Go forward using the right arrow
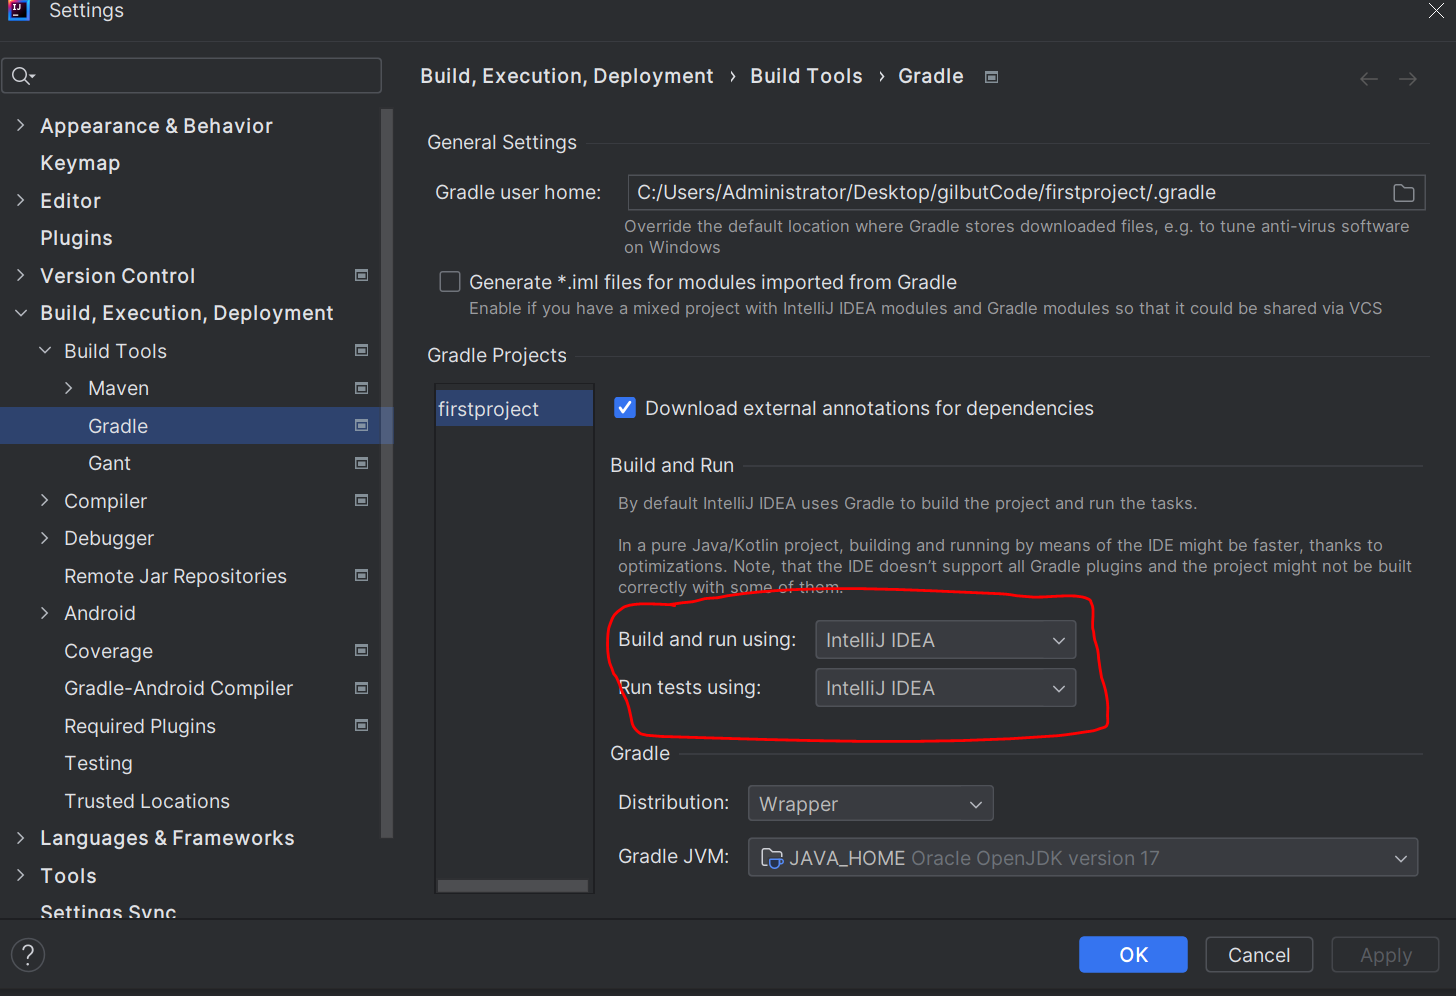The width and height of the screenshot is (1456, 996). tap(1408, 79)
